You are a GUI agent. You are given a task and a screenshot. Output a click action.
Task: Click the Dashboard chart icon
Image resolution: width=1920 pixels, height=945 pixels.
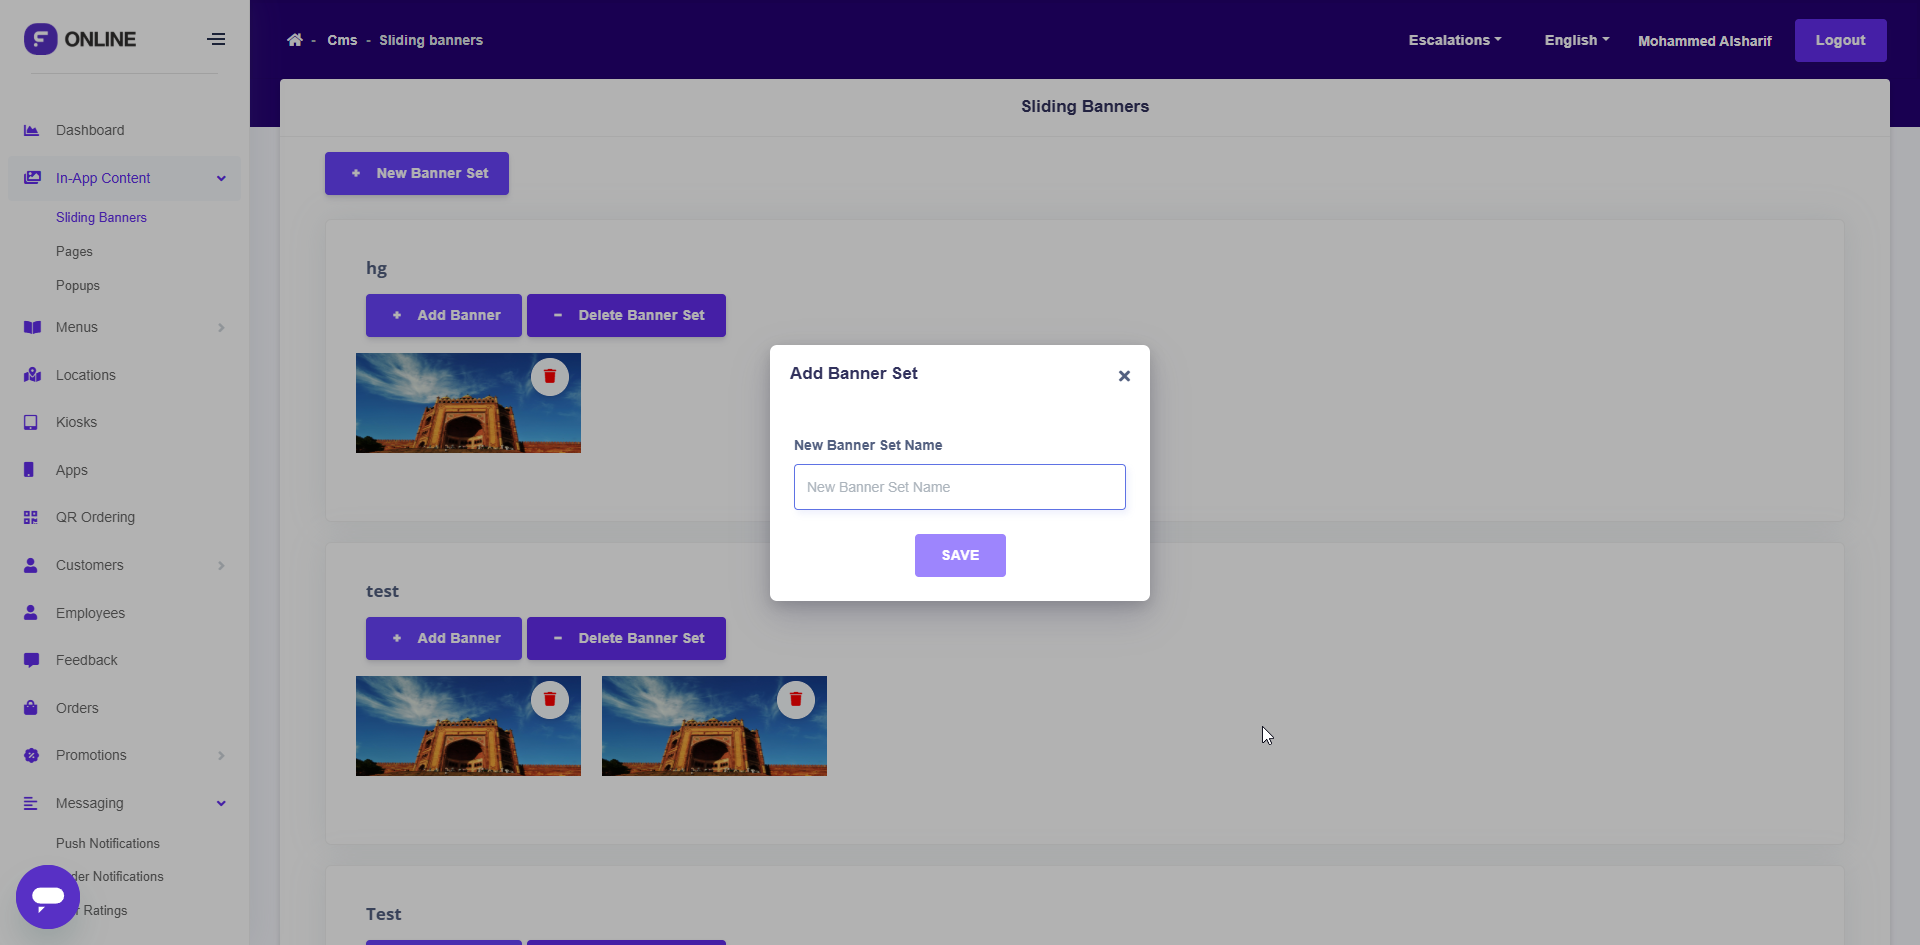(31, 130)
